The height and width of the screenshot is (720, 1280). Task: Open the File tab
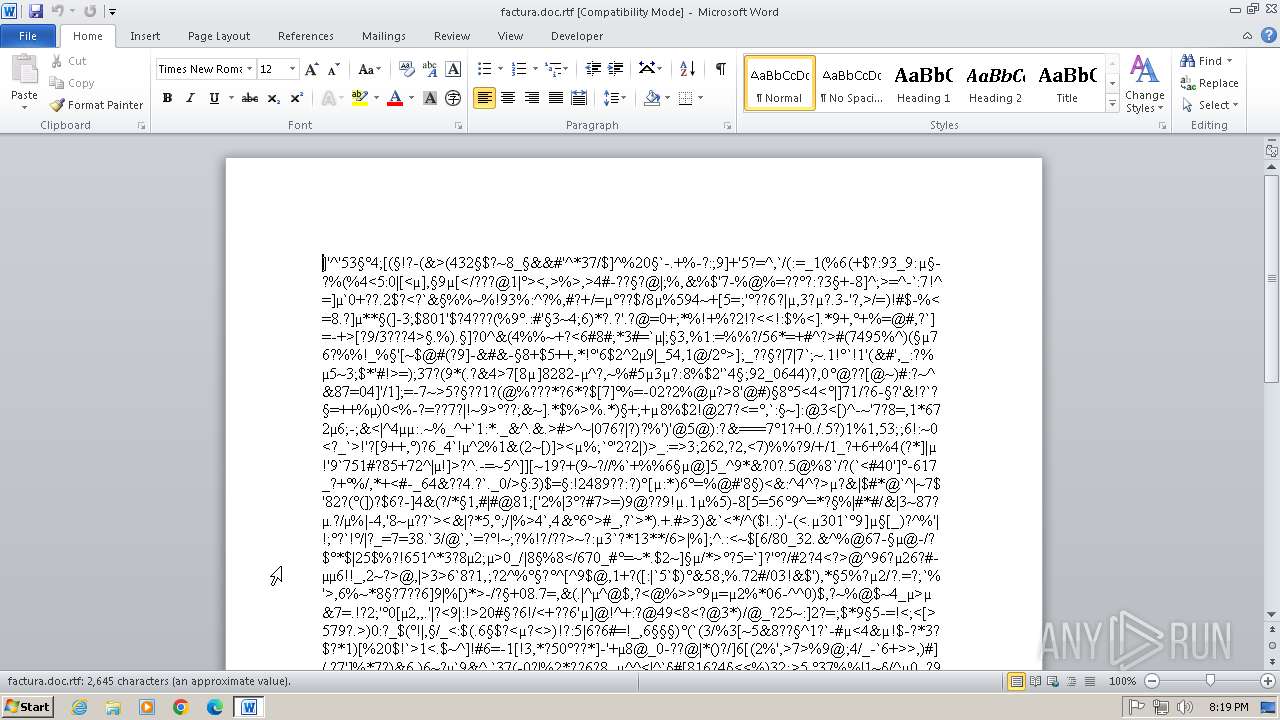coord(28,36)
